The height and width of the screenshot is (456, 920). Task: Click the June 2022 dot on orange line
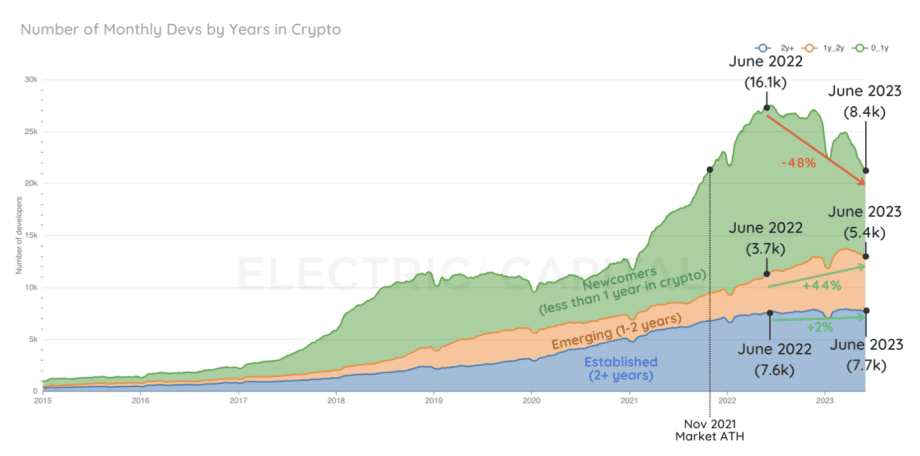pos(767,274)
